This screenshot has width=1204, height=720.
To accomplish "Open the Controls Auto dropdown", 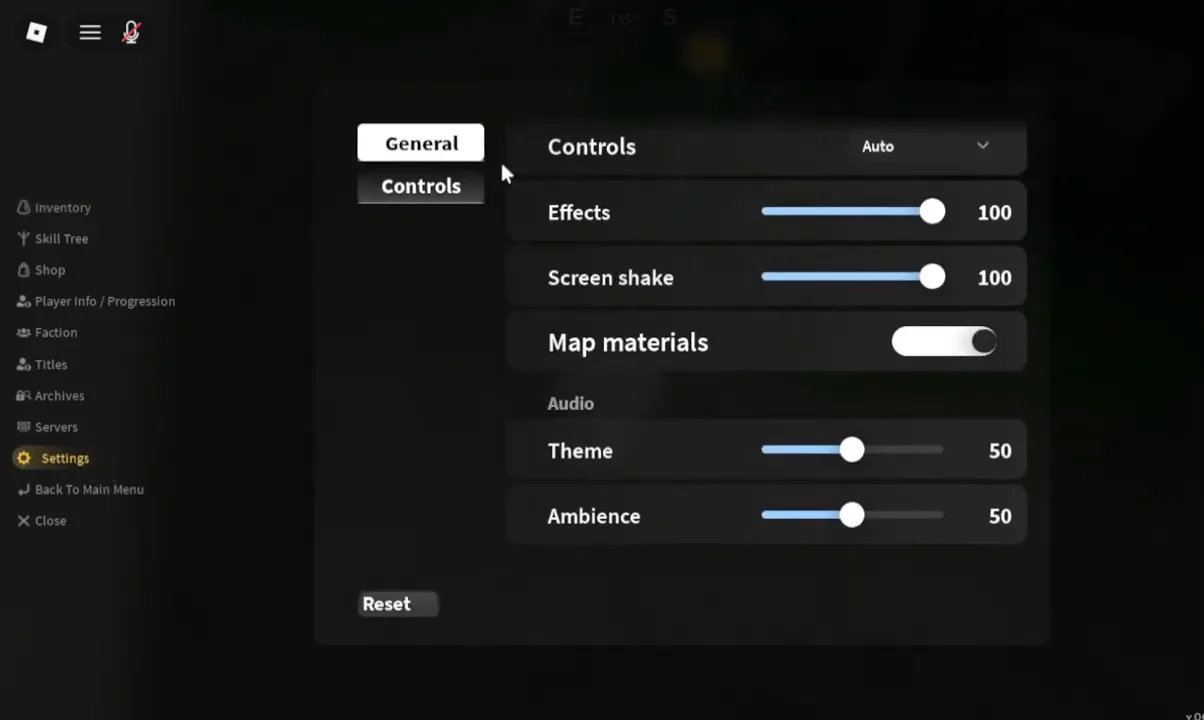I will [926, 146].
